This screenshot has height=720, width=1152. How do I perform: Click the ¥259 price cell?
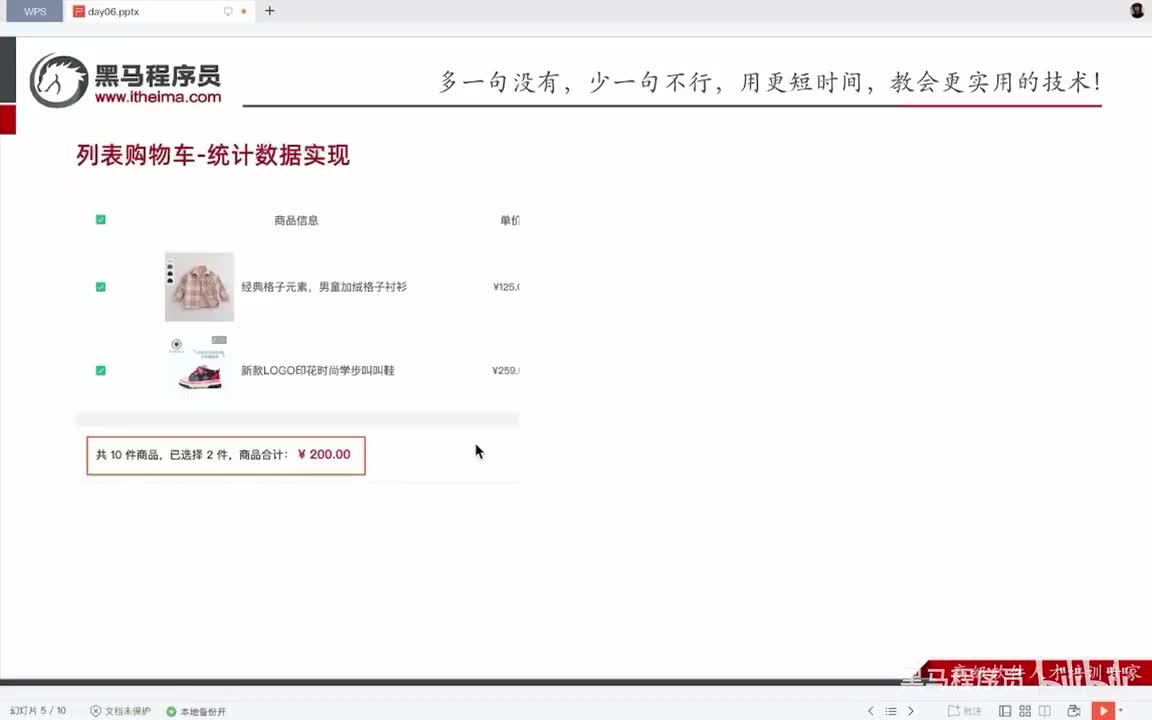point(505,371)
